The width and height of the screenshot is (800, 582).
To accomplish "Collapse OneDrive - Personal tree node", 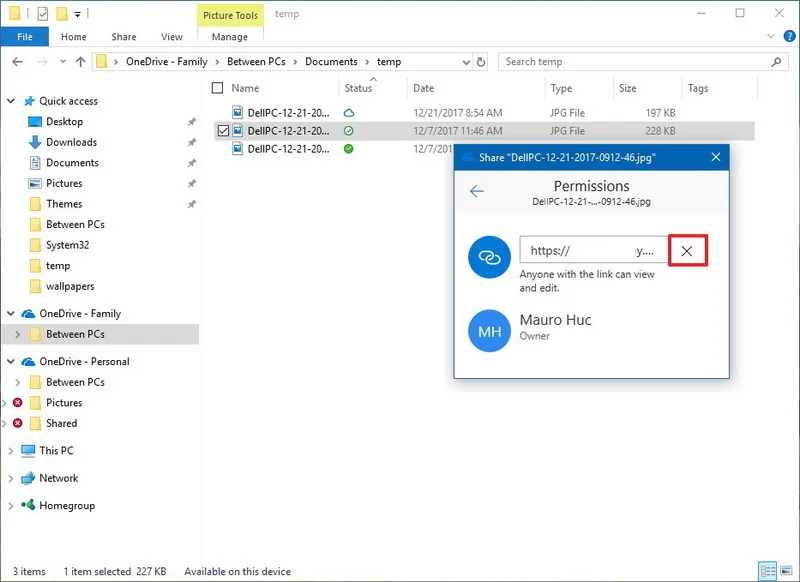I will (11, 361).
